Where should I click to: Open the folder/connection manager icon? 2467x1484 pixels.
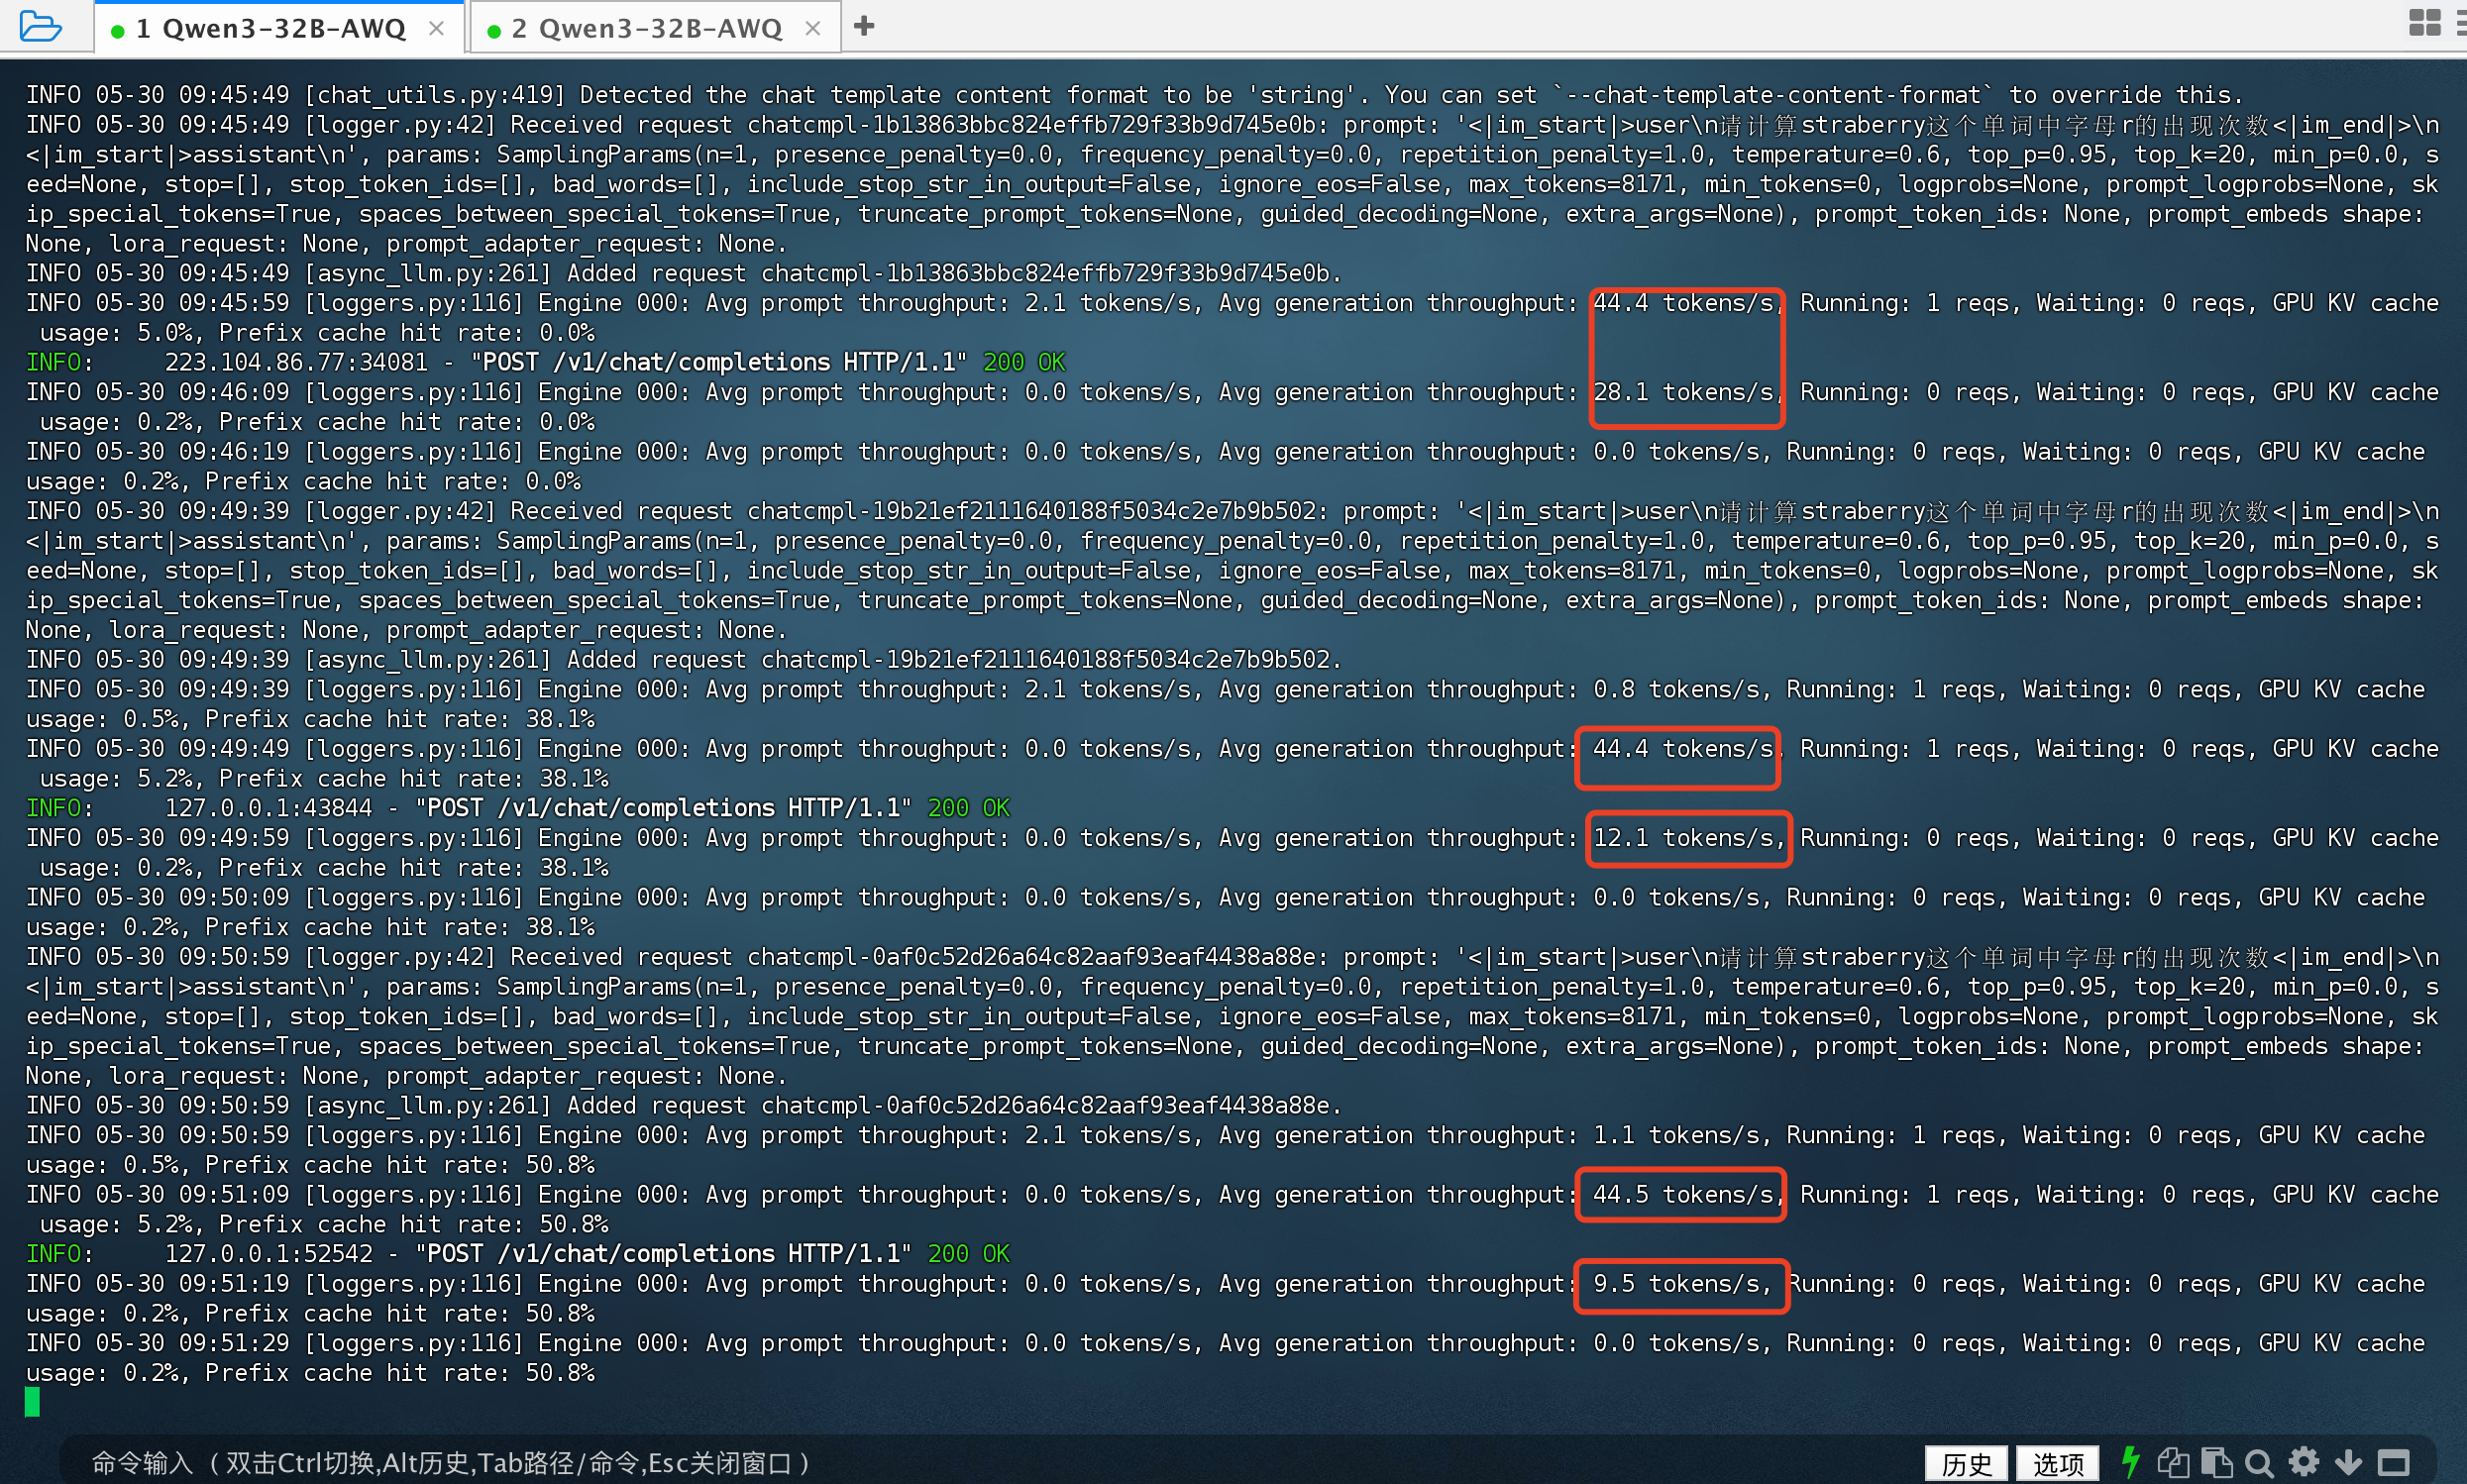40,25
